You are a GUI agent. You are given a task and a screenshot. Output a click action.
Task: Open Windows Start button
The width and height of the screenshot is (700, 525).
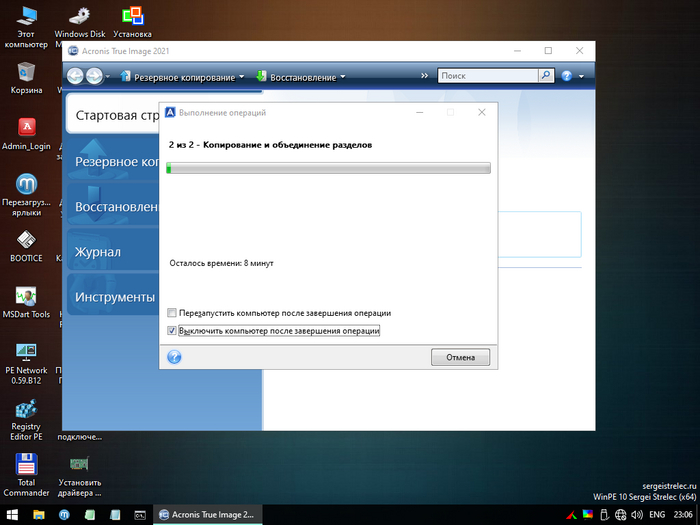click(12, 515)
